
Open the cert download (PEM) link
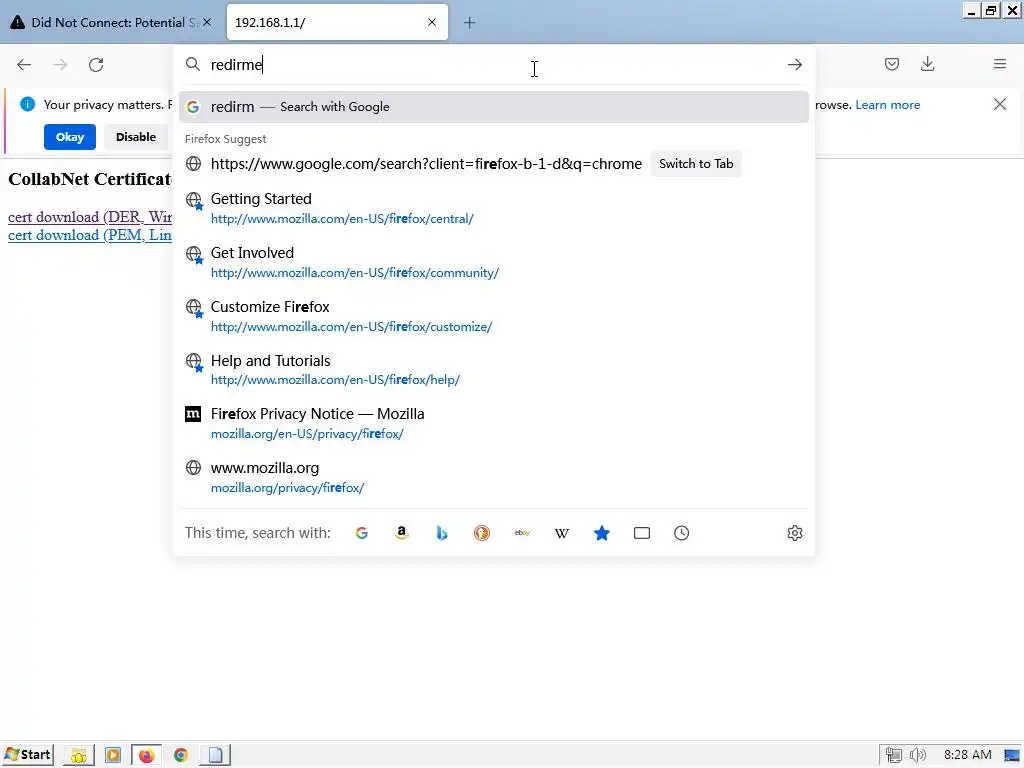click(89, 235)
